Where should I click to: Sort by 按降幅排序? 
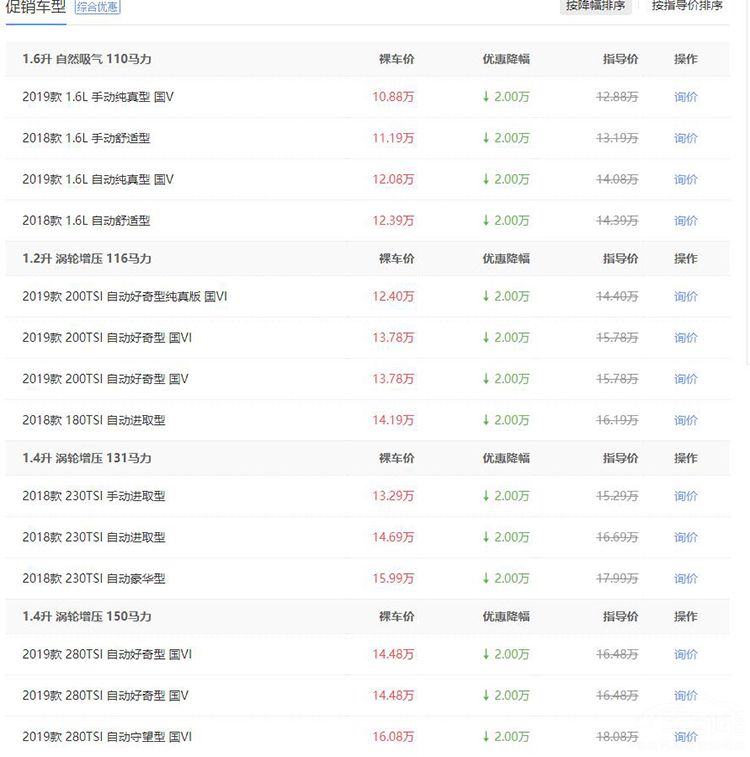coord(596,6)
